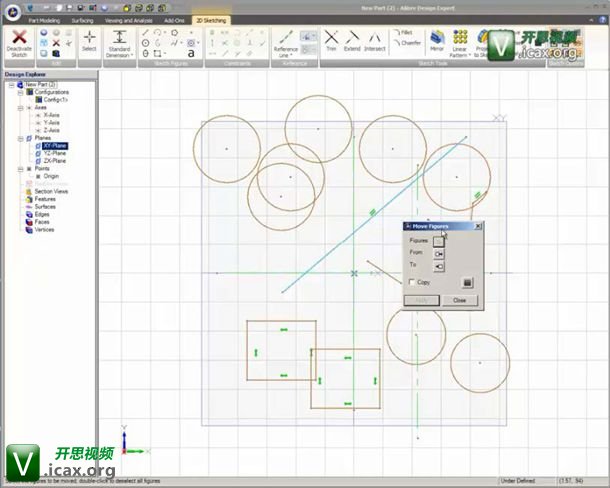Collapse the Points node
This screenshot has width=610, height=488.
pyautogui.click(x=20, y=169)
